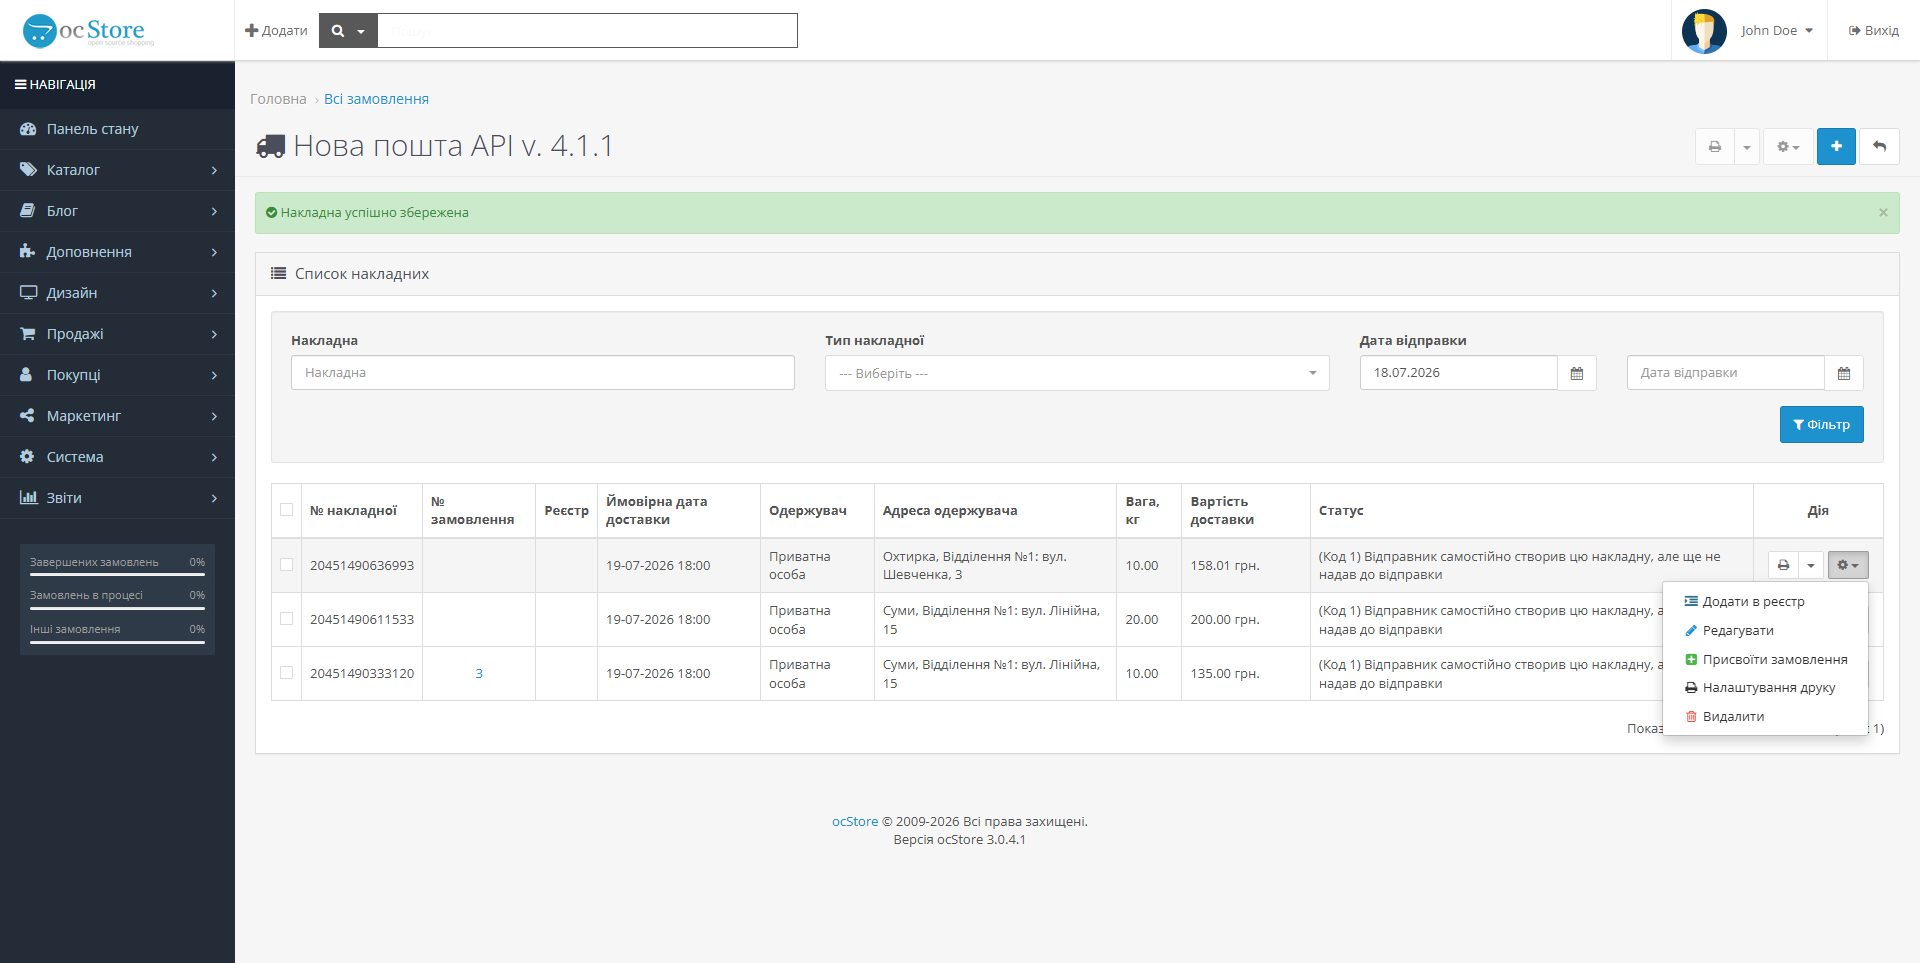Viewport: 1920px width, 963px height.
Task: Click the Список накладних list icon
Action: coord(279,273)
